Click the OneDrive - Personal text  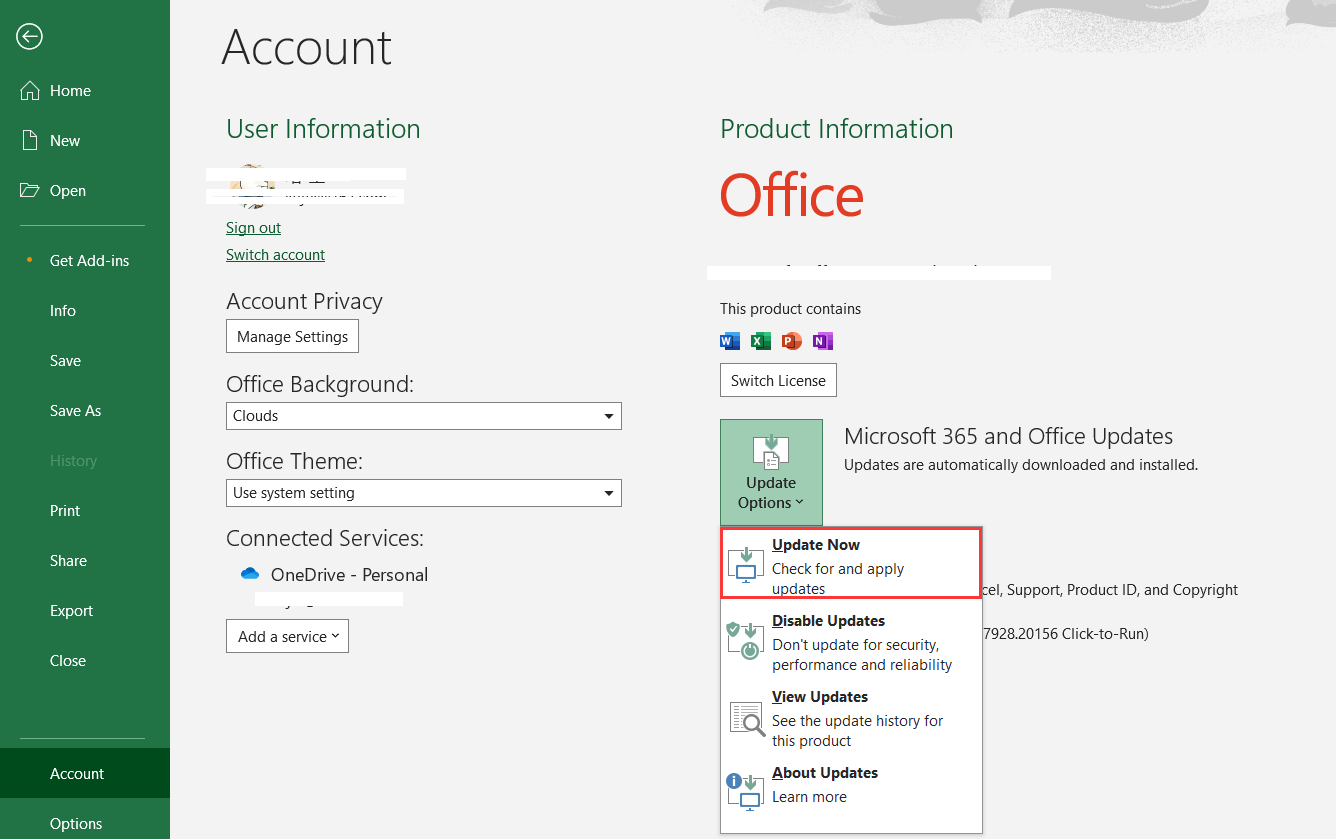click(x=349, y=575)
